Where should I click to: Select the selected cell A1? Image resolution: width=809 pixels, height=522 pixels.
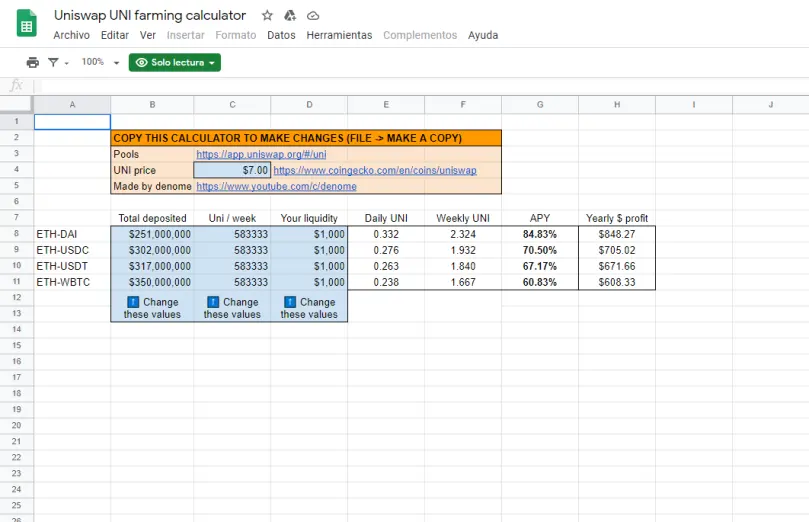72,122
